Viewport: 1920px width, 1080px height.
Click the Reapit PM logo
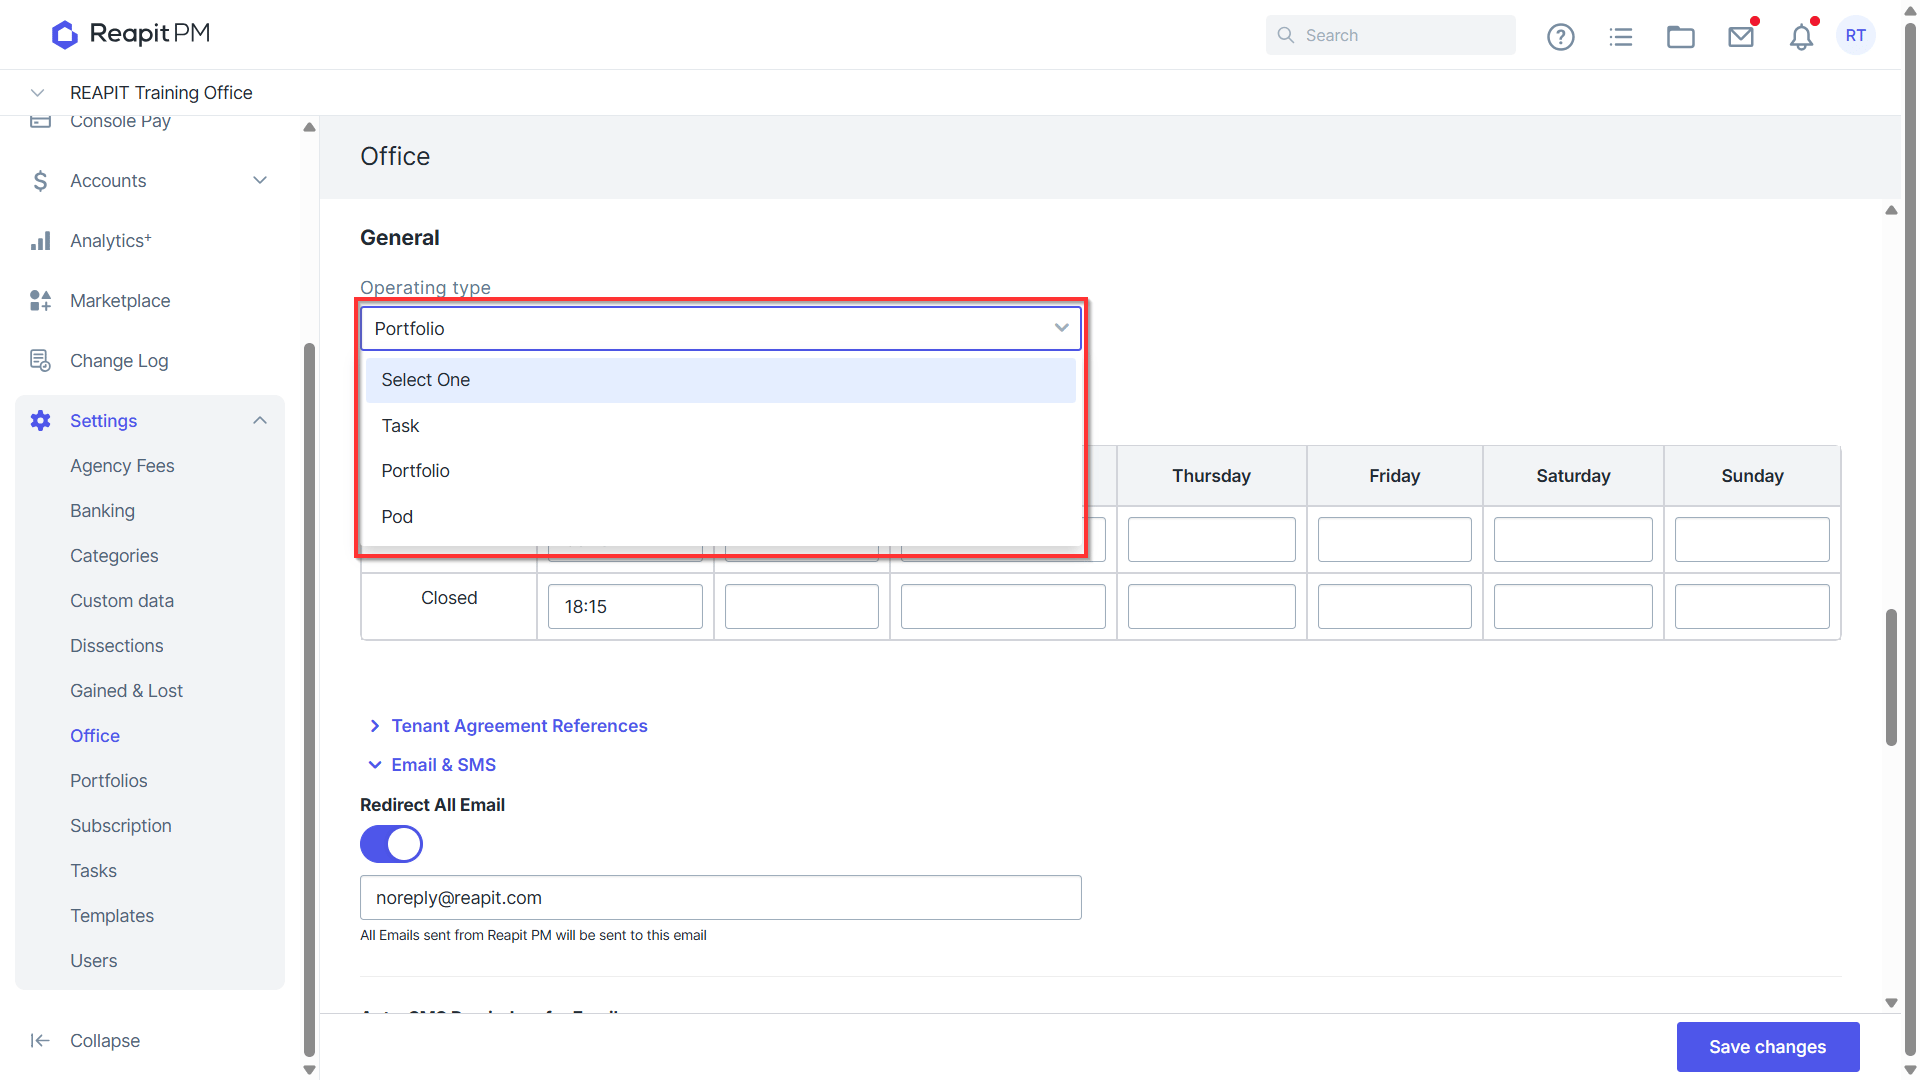130,35
